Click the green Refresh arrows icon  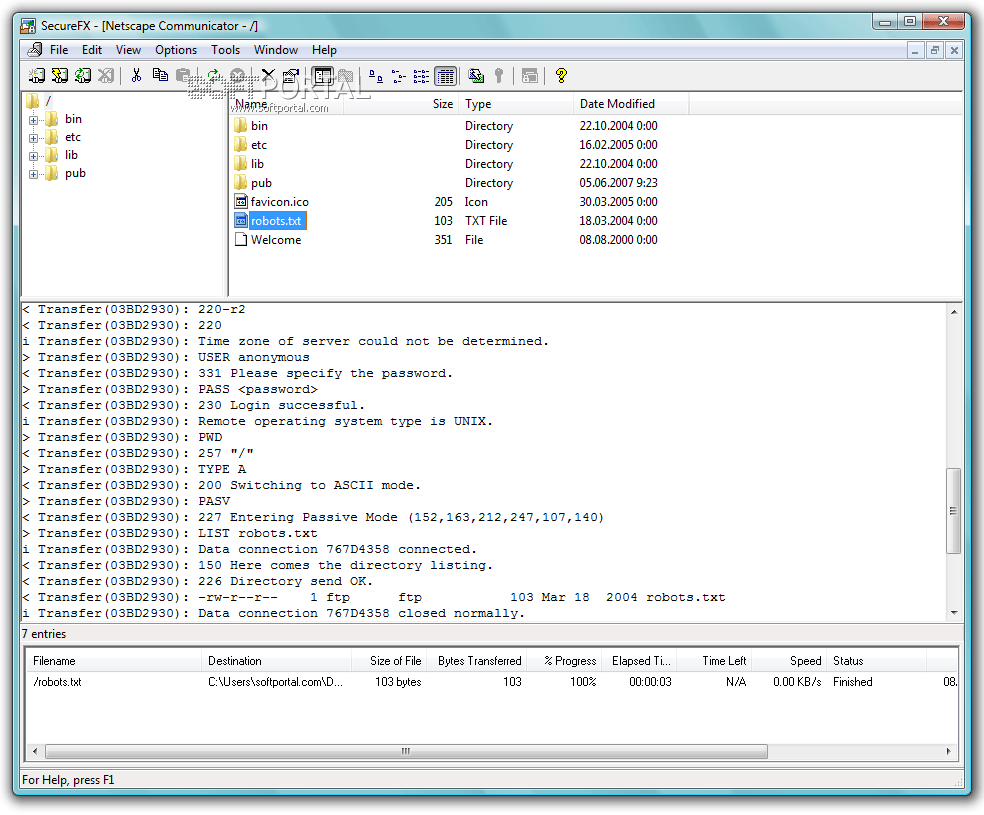[214, 76]
